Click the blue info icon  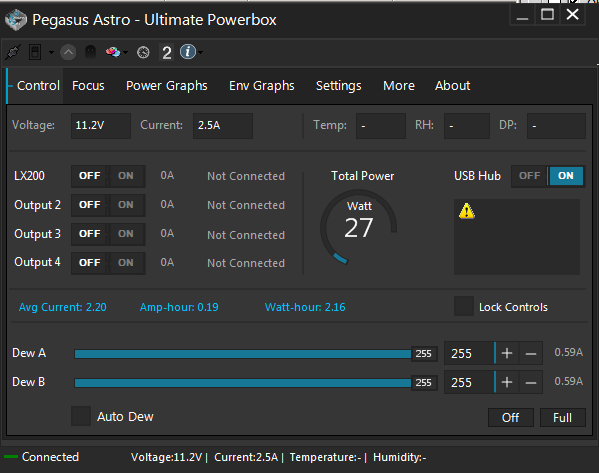point(188,52)
